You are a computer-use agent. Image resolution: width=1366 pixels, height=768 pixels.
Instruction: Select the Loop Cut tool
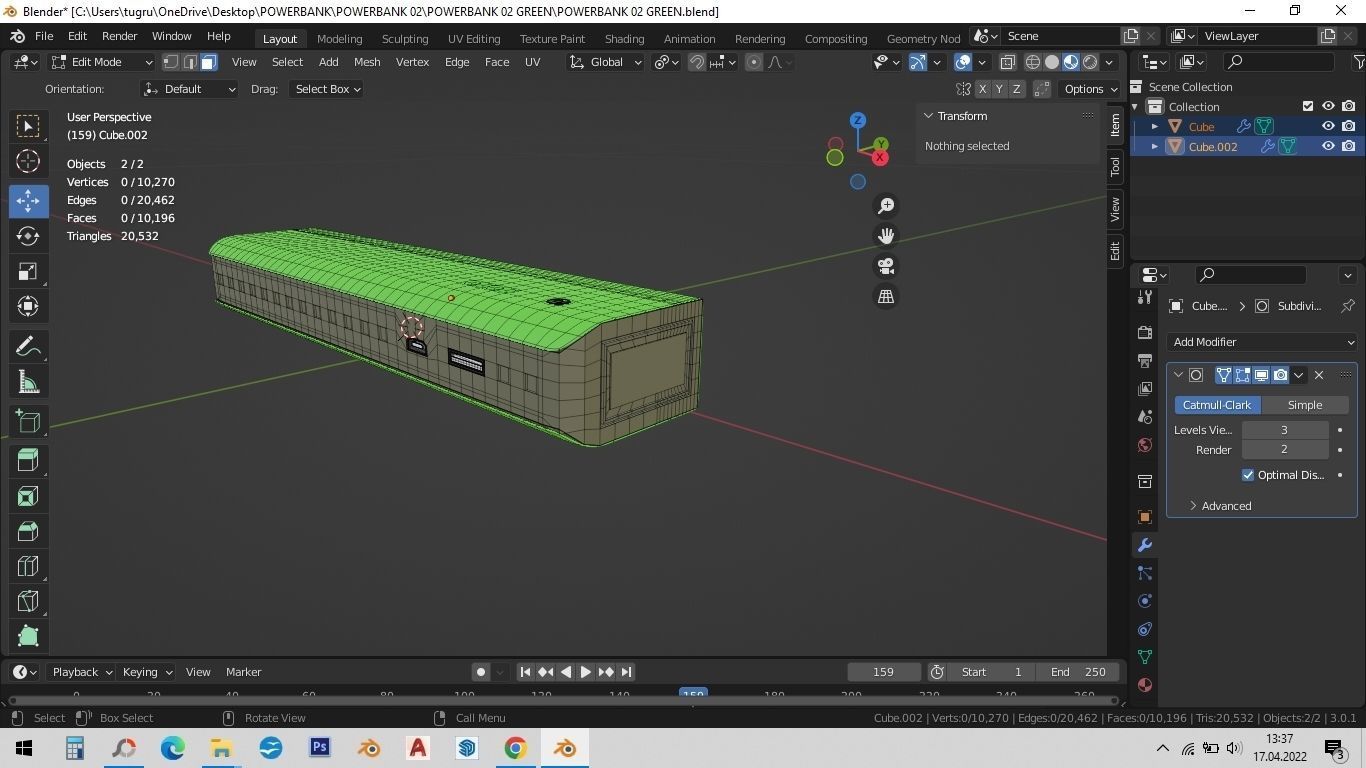(x=28, y=567)
